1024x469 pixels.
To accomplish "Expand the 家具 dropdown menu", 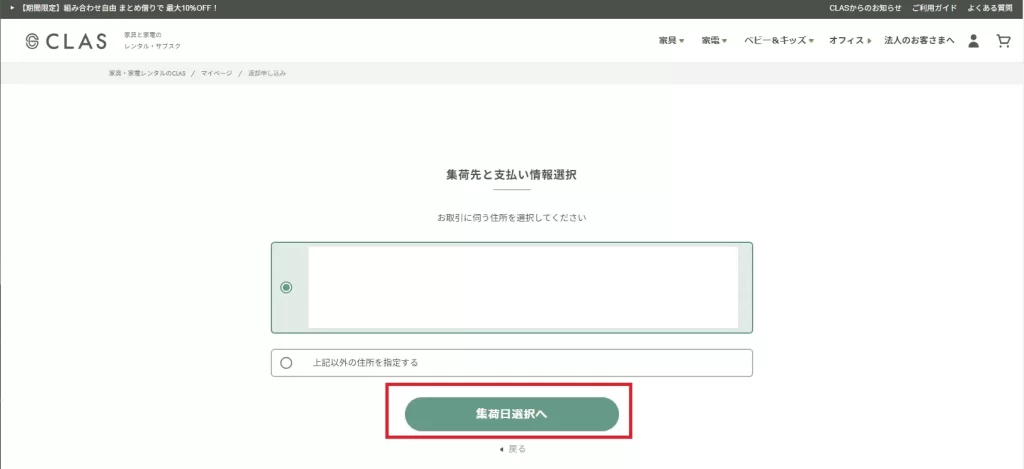I will 671,40.
